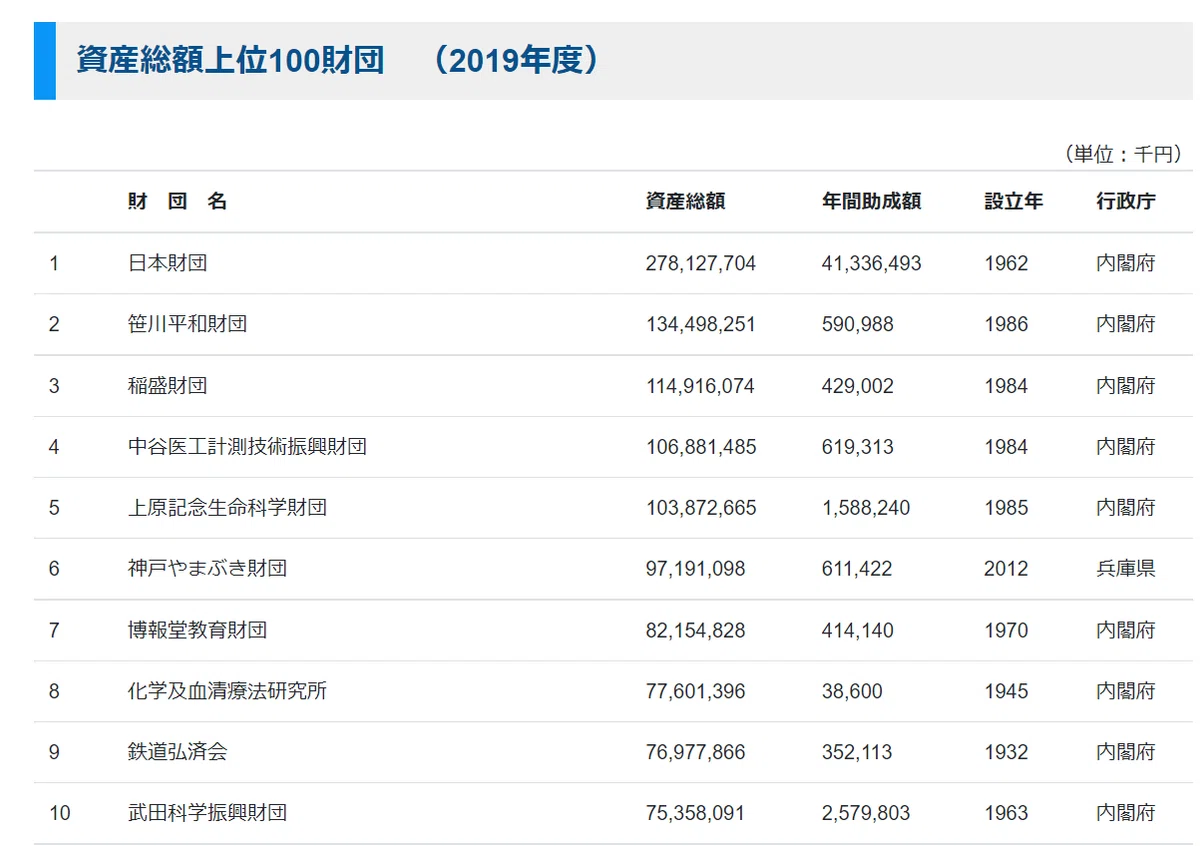Click the asset value 82,154,828
The width and height of the screenshot is (1200, 846).
pyautogui.click(x=696, y=630)
